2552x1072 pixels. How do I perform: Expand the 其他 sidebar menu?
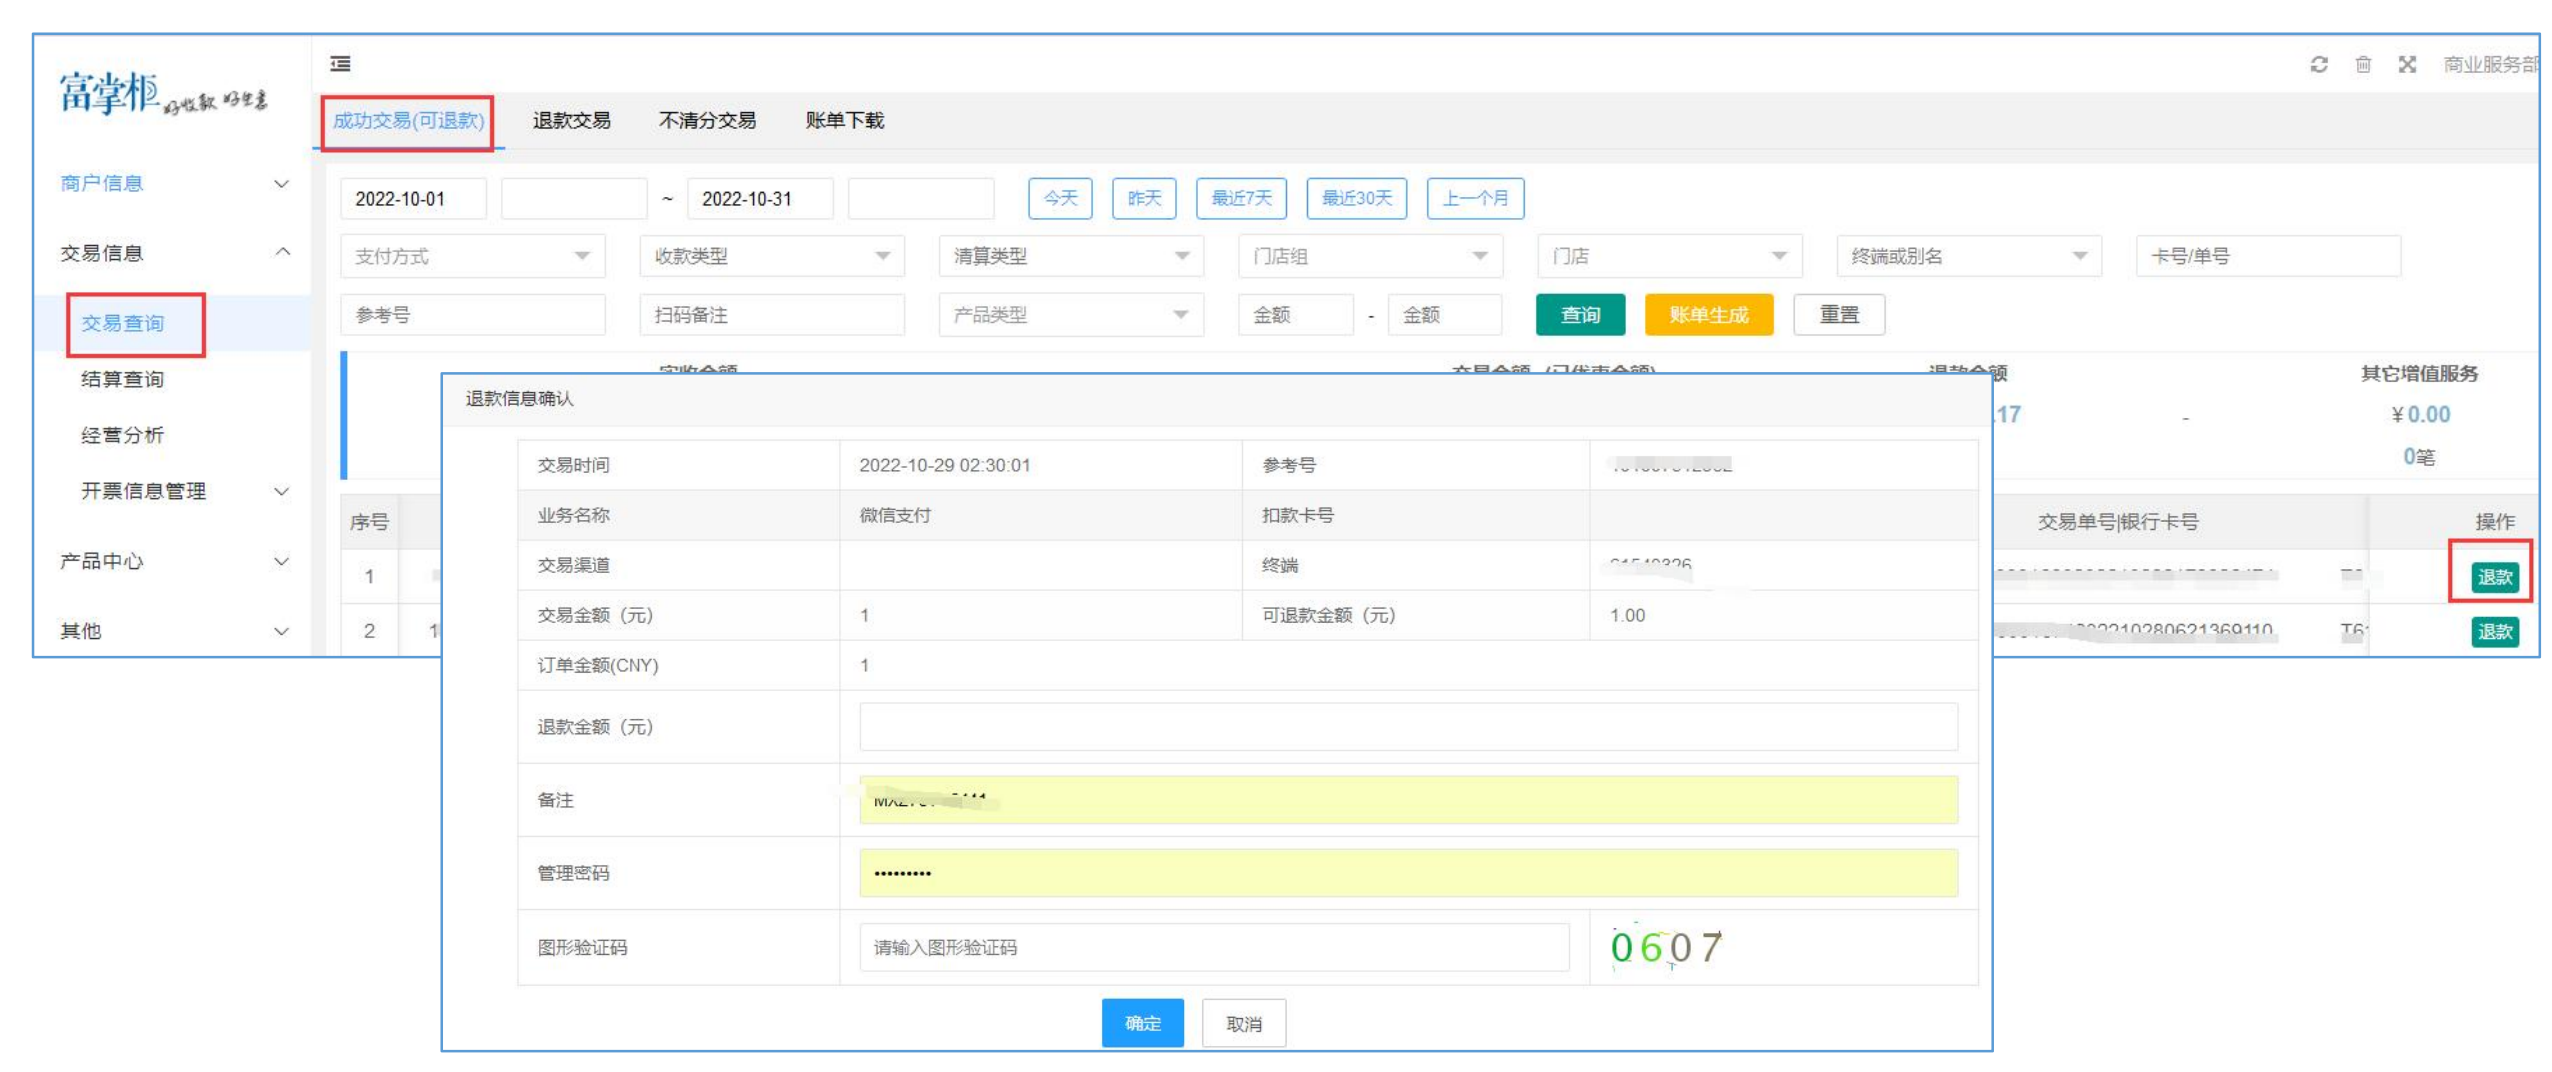coord(174,631)
